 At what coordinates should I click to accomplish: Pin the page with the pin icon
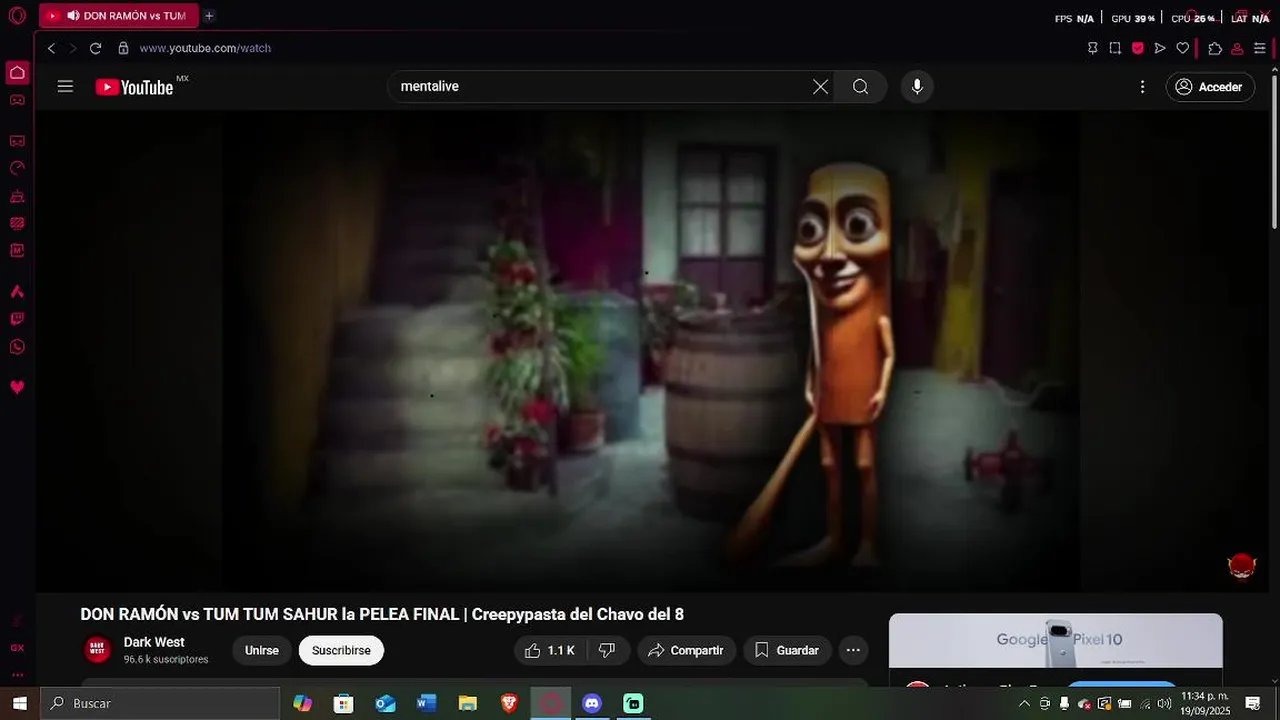1092,48
